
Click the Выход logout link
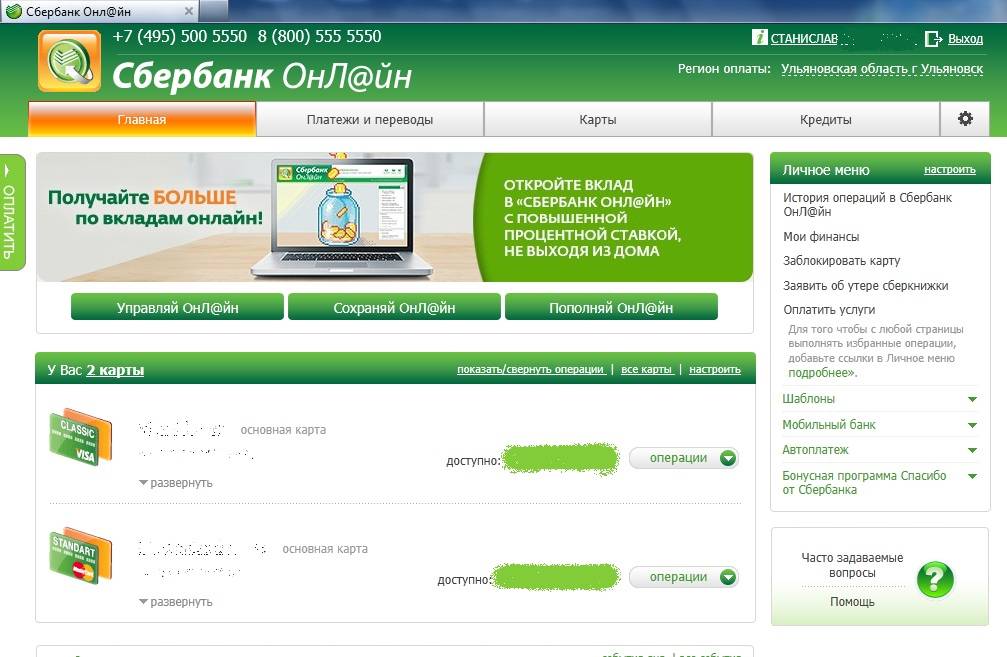click(965, 39)
